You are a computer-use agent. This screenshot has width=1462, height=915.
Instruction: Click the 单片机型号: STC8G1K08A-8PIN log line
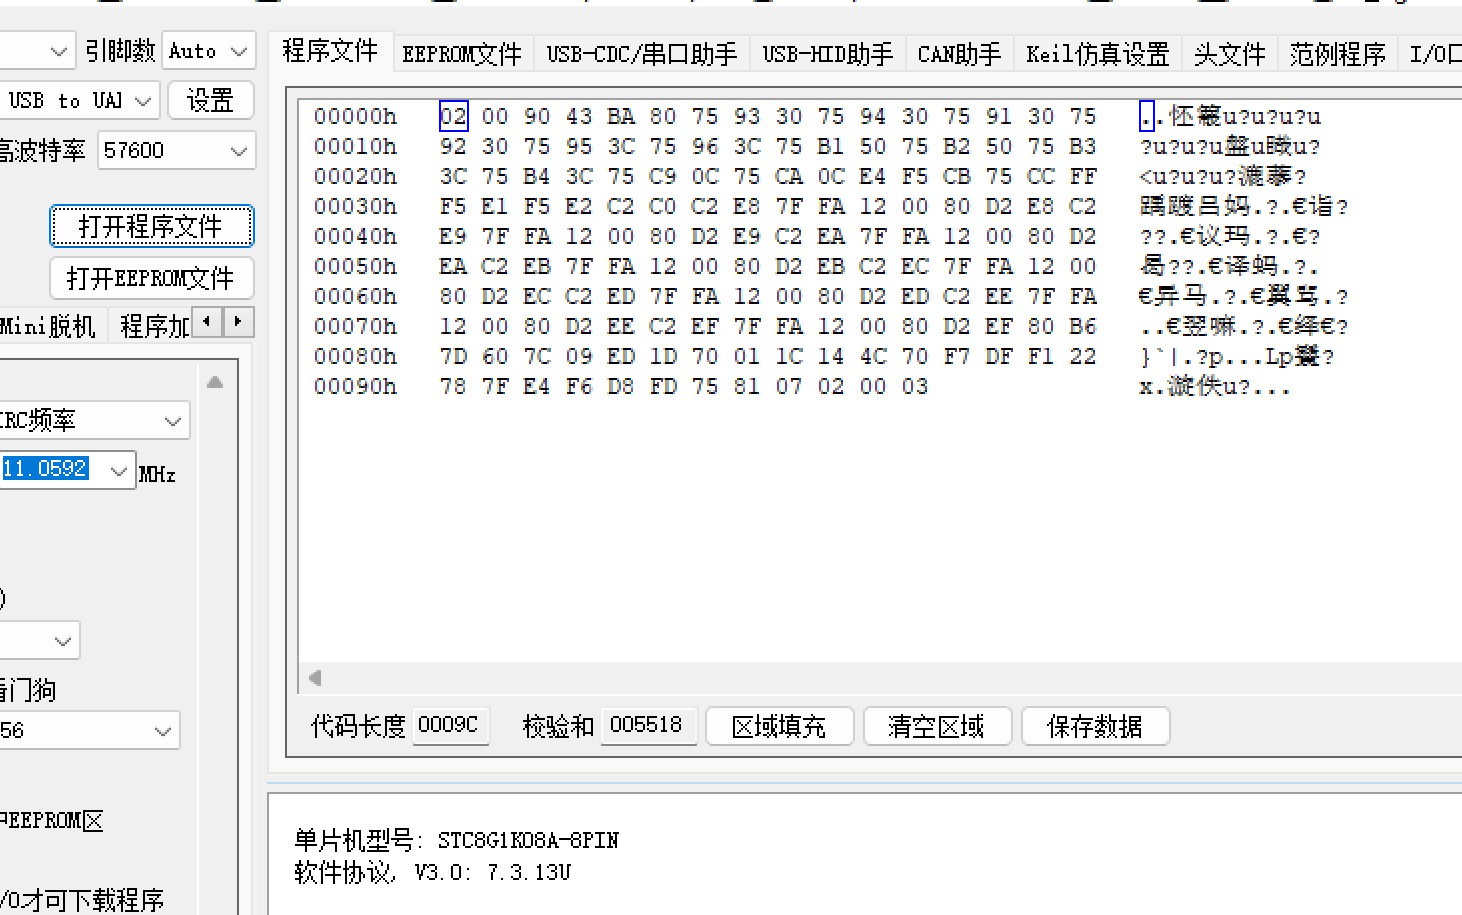coord(457,840)
